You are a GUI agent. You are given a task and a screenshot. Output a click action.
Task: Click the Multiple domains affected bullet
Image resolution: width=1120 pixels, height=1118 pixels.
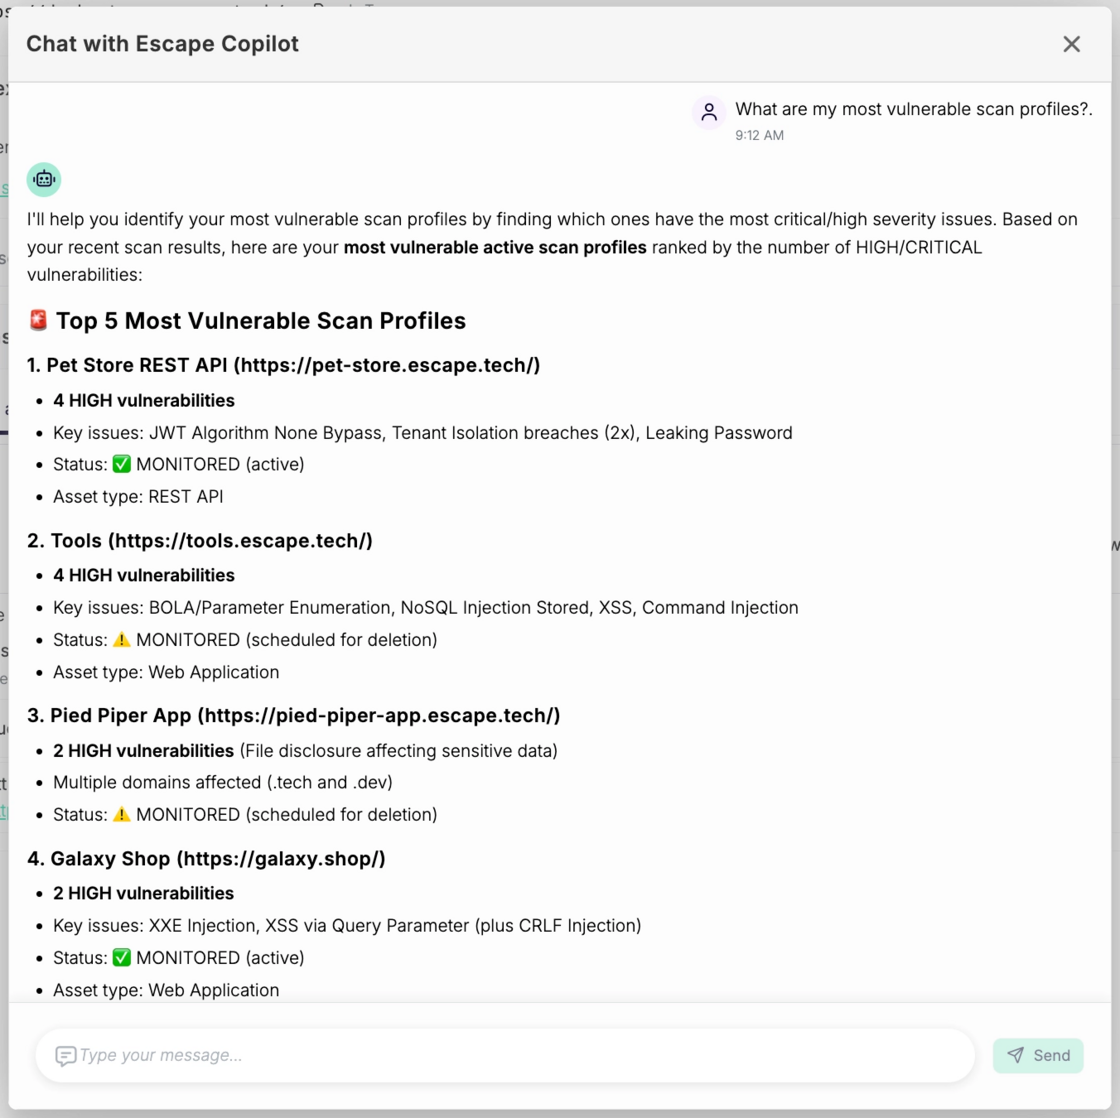[x=222, y=782]
